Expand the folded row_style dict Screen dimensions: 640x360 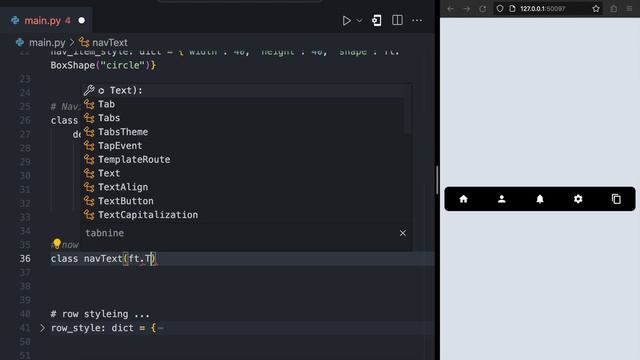pos(42,328)
